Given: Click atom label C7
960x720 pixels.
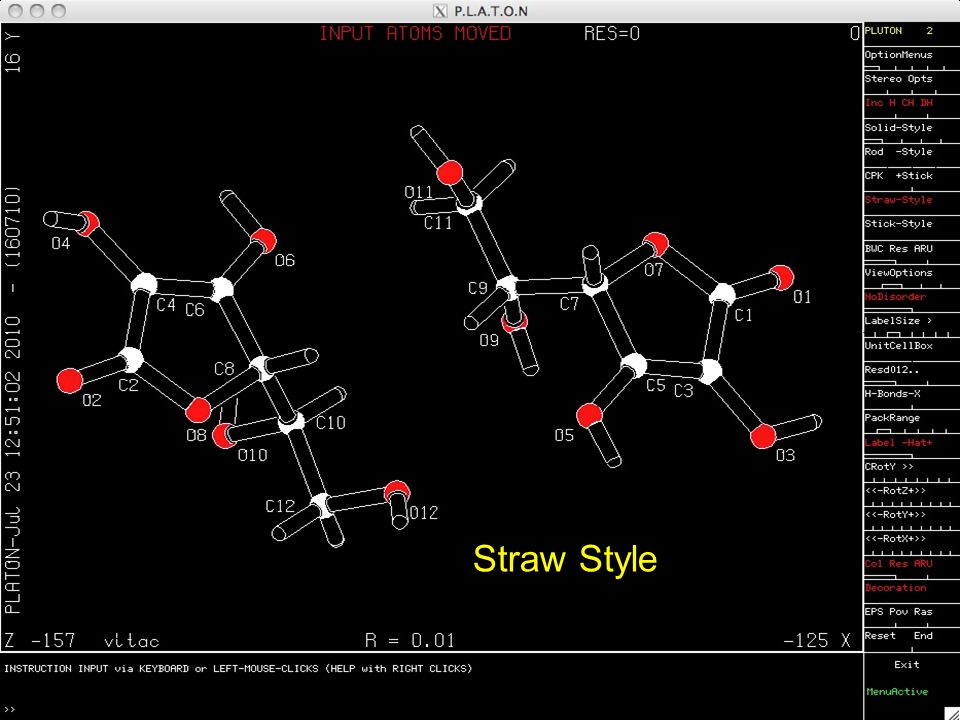Looking at the screenshot, I should click(x=569, y=304).
